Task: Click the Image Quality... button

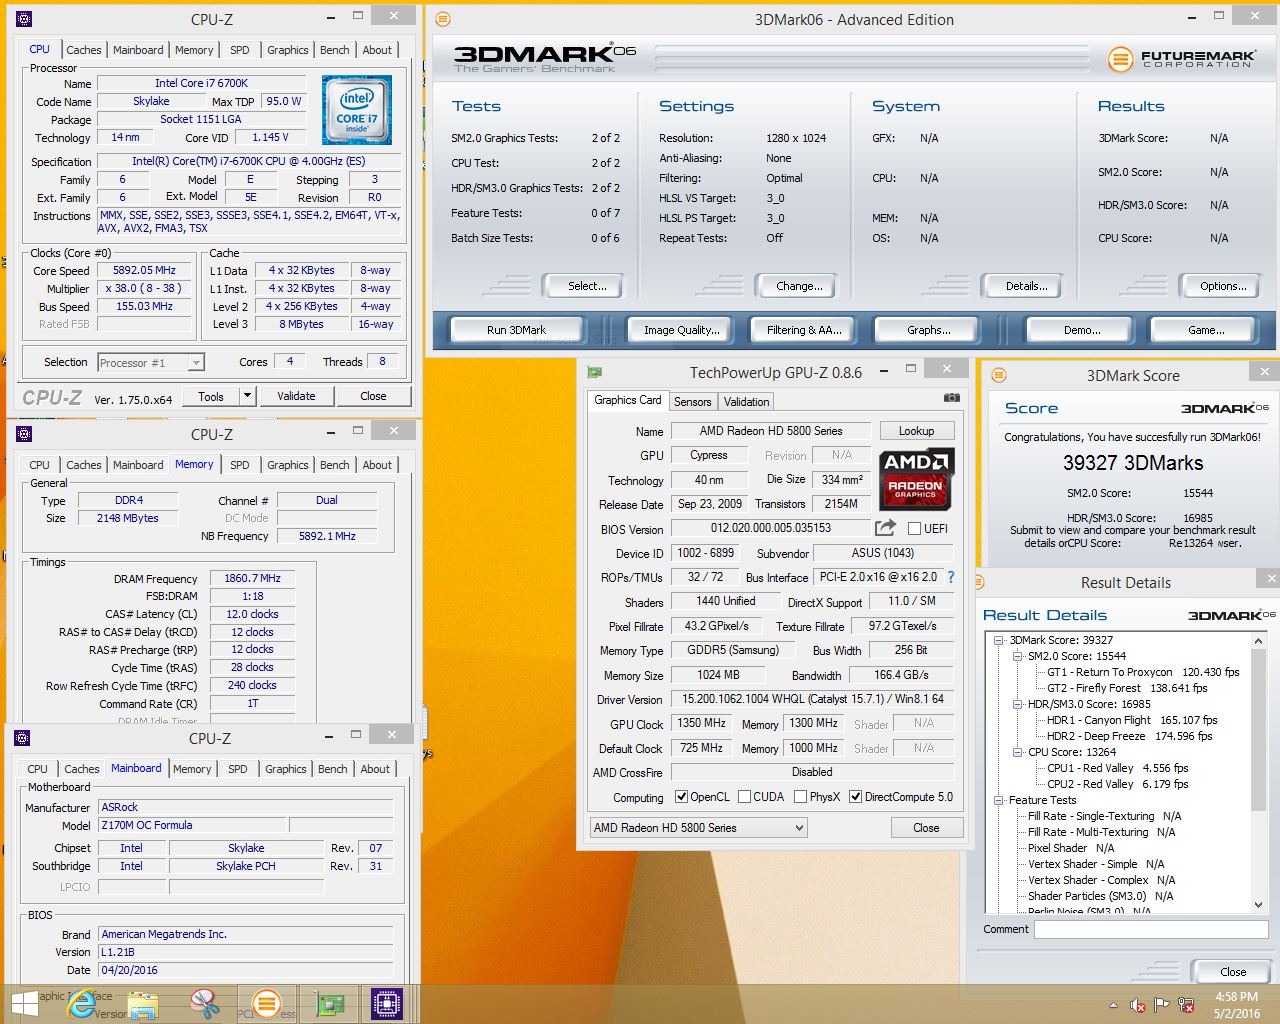Action: pos(682,330)
